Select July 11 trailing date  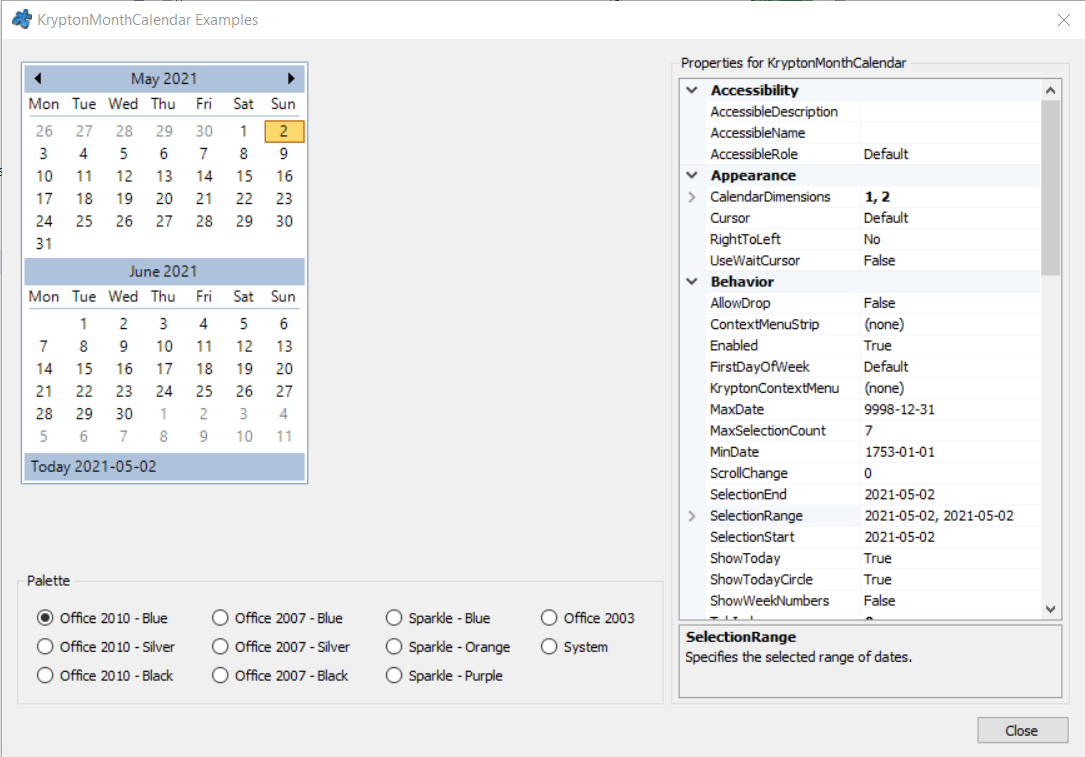click(284, 437)
